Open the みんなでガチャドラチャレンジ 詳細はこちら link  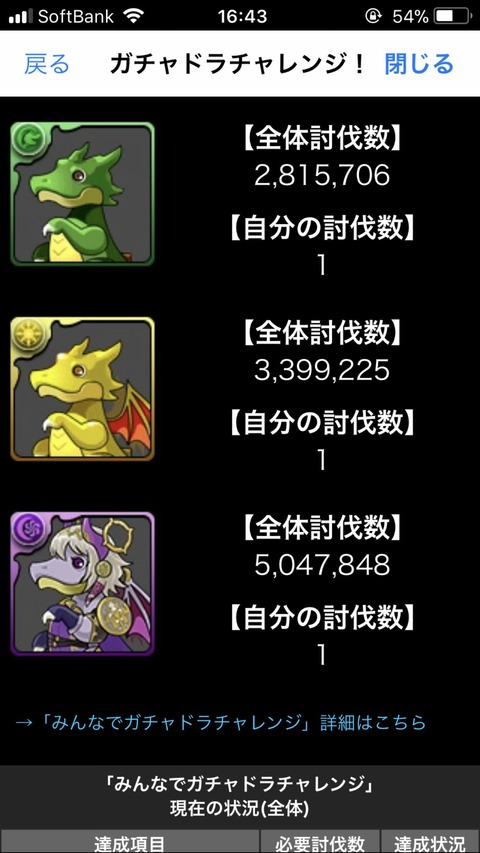pos(220,722)
